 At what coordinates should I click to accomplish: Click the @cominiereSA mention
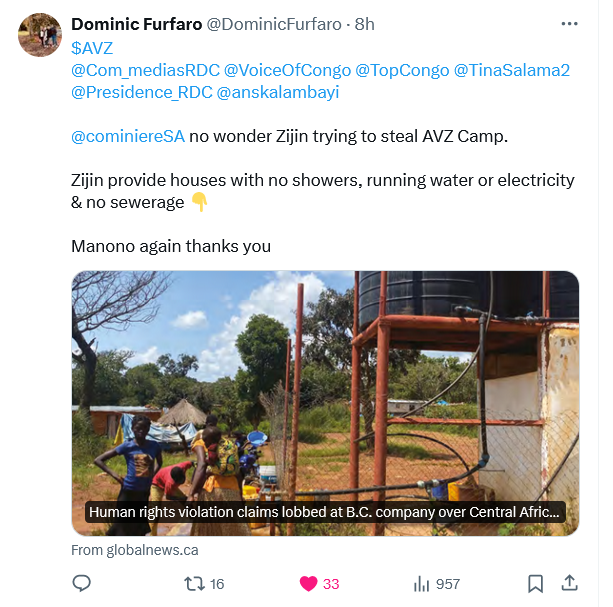(128, 137)
